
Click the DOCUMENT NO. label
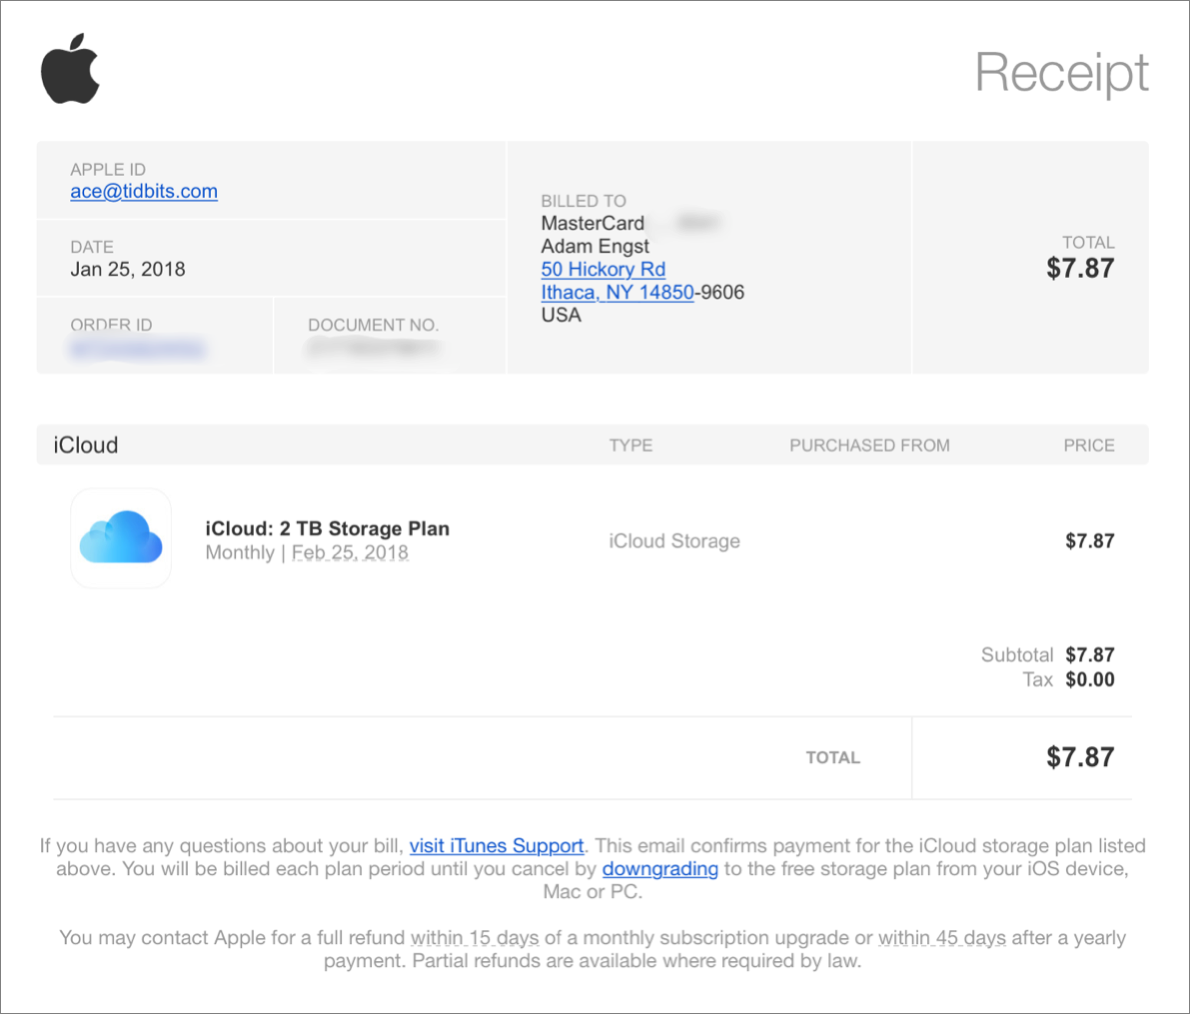click(373, 325)
